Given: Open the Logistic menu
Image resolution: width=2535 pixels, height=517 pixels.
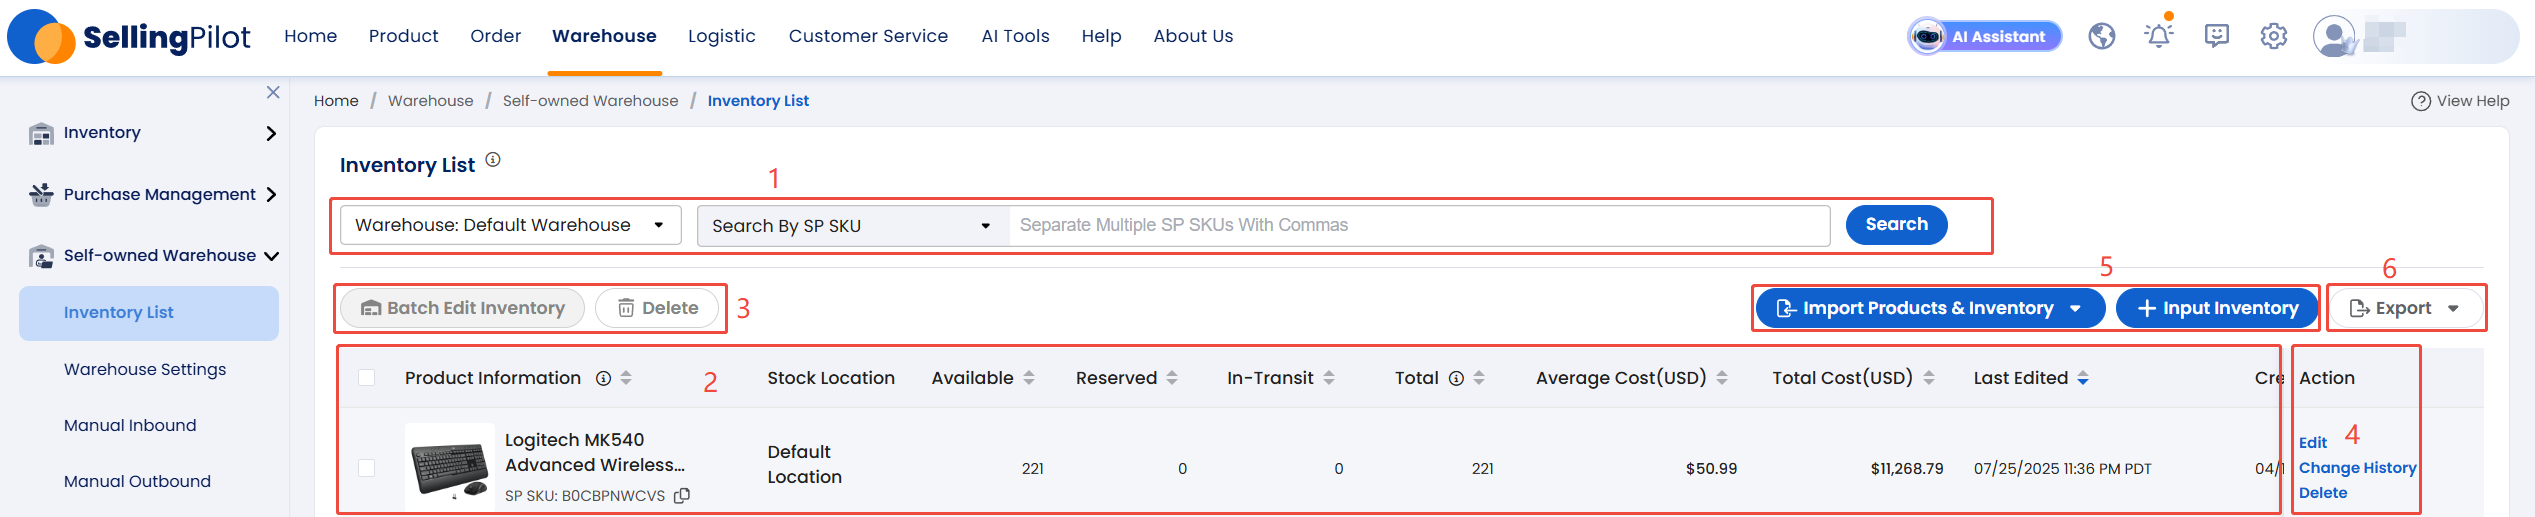Looking at the screenshot, I should point(721,36).
